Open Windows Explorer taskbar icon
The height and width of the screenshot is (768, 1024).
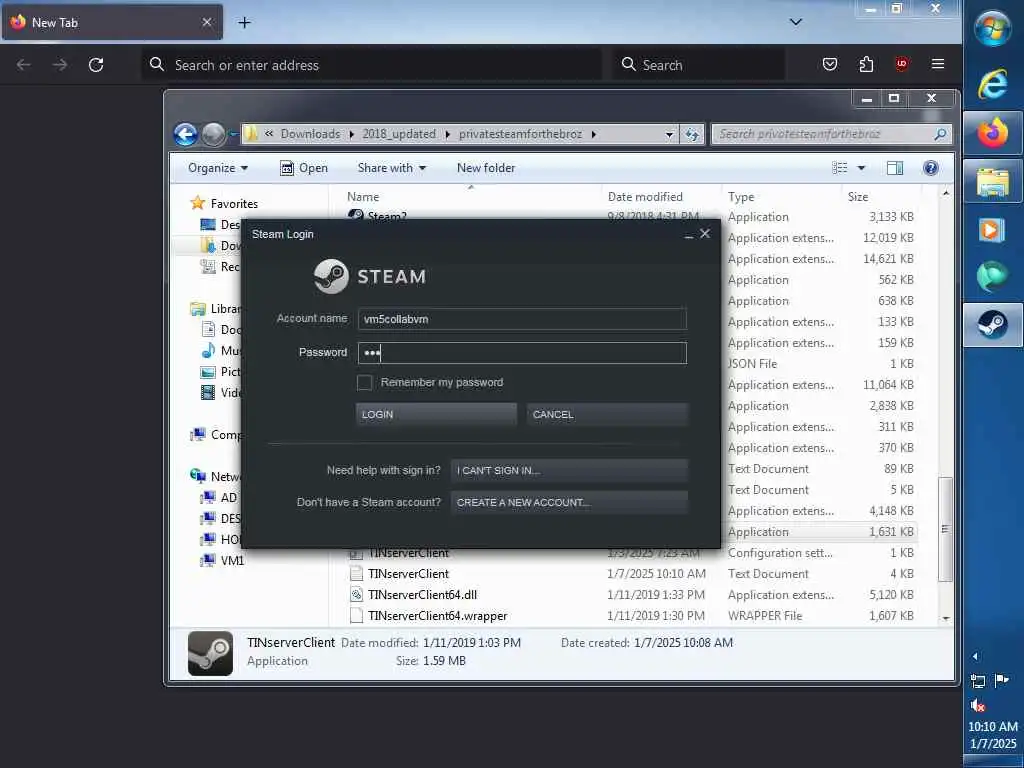pos(993,182)
